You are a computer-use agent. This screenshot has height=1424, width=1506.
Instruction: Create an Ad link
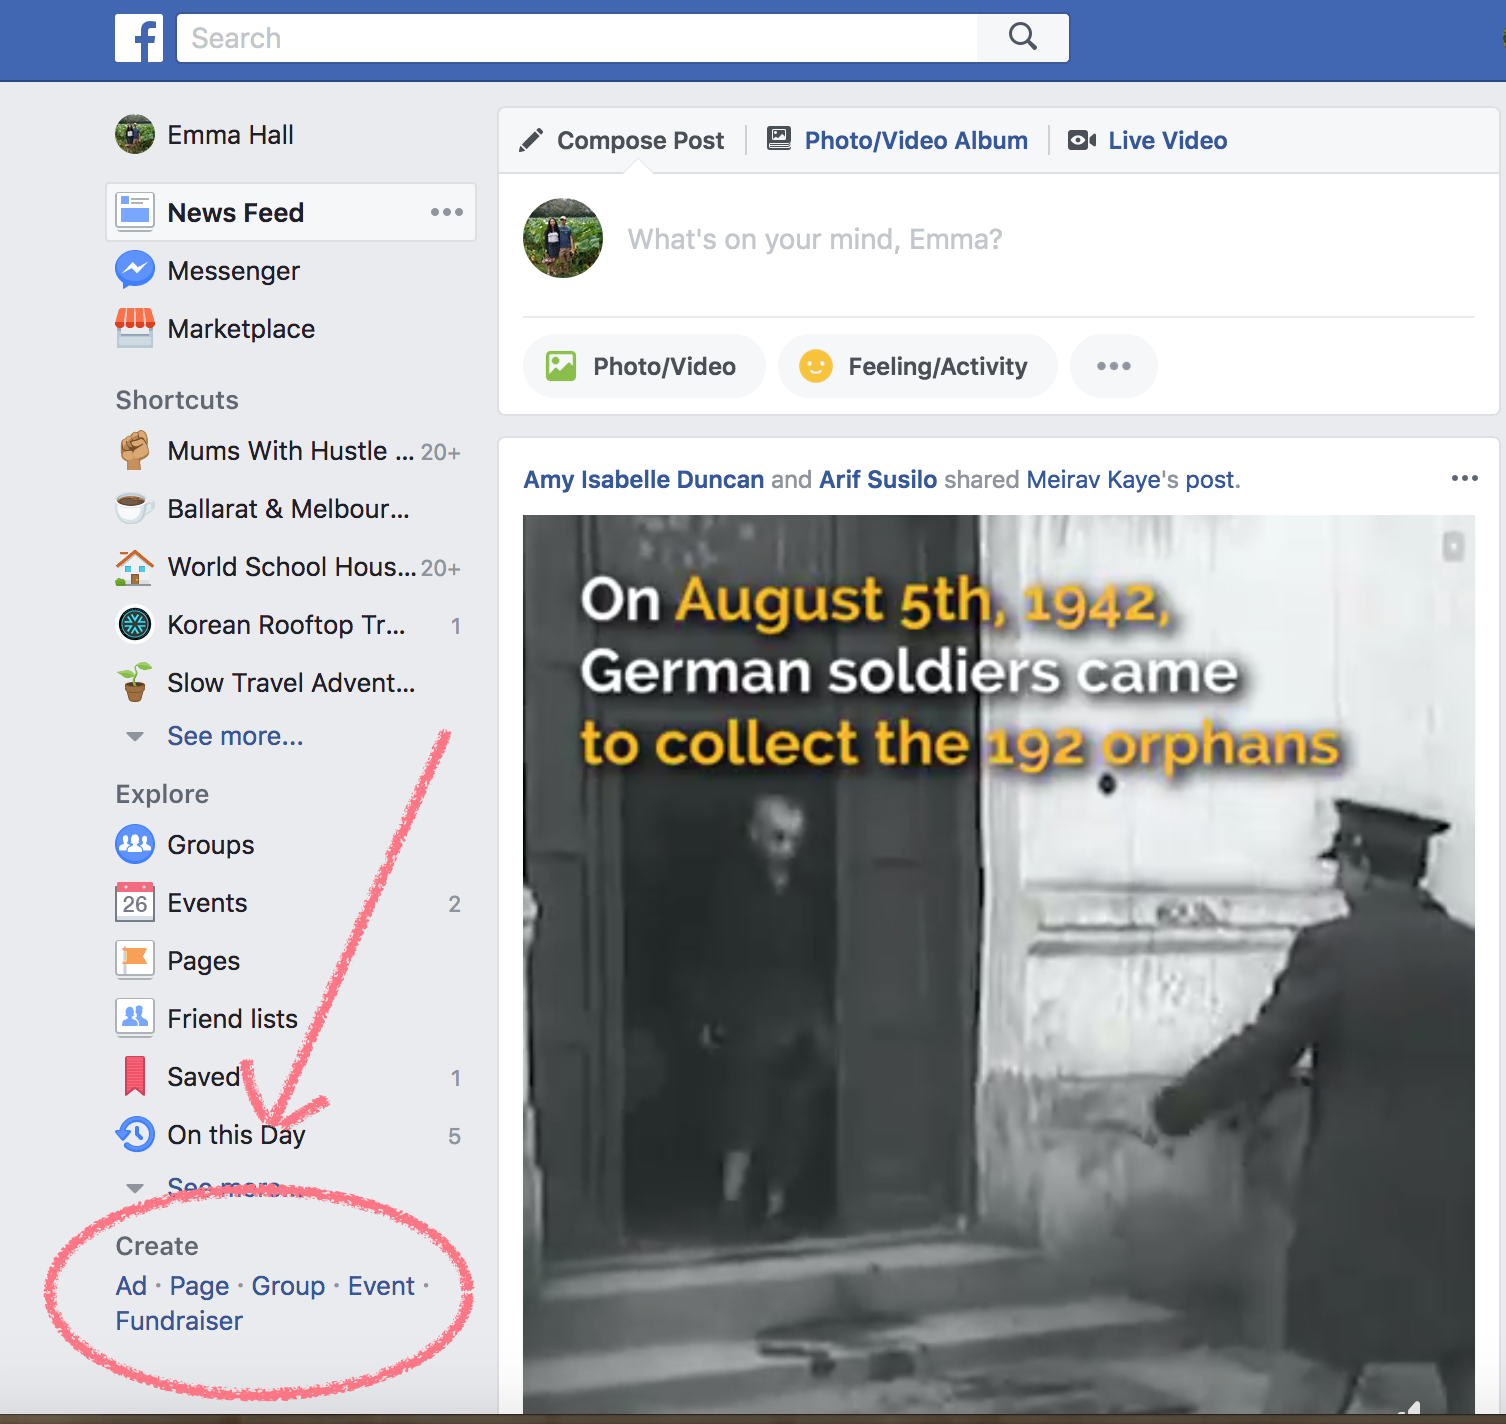pos(131,1286)
